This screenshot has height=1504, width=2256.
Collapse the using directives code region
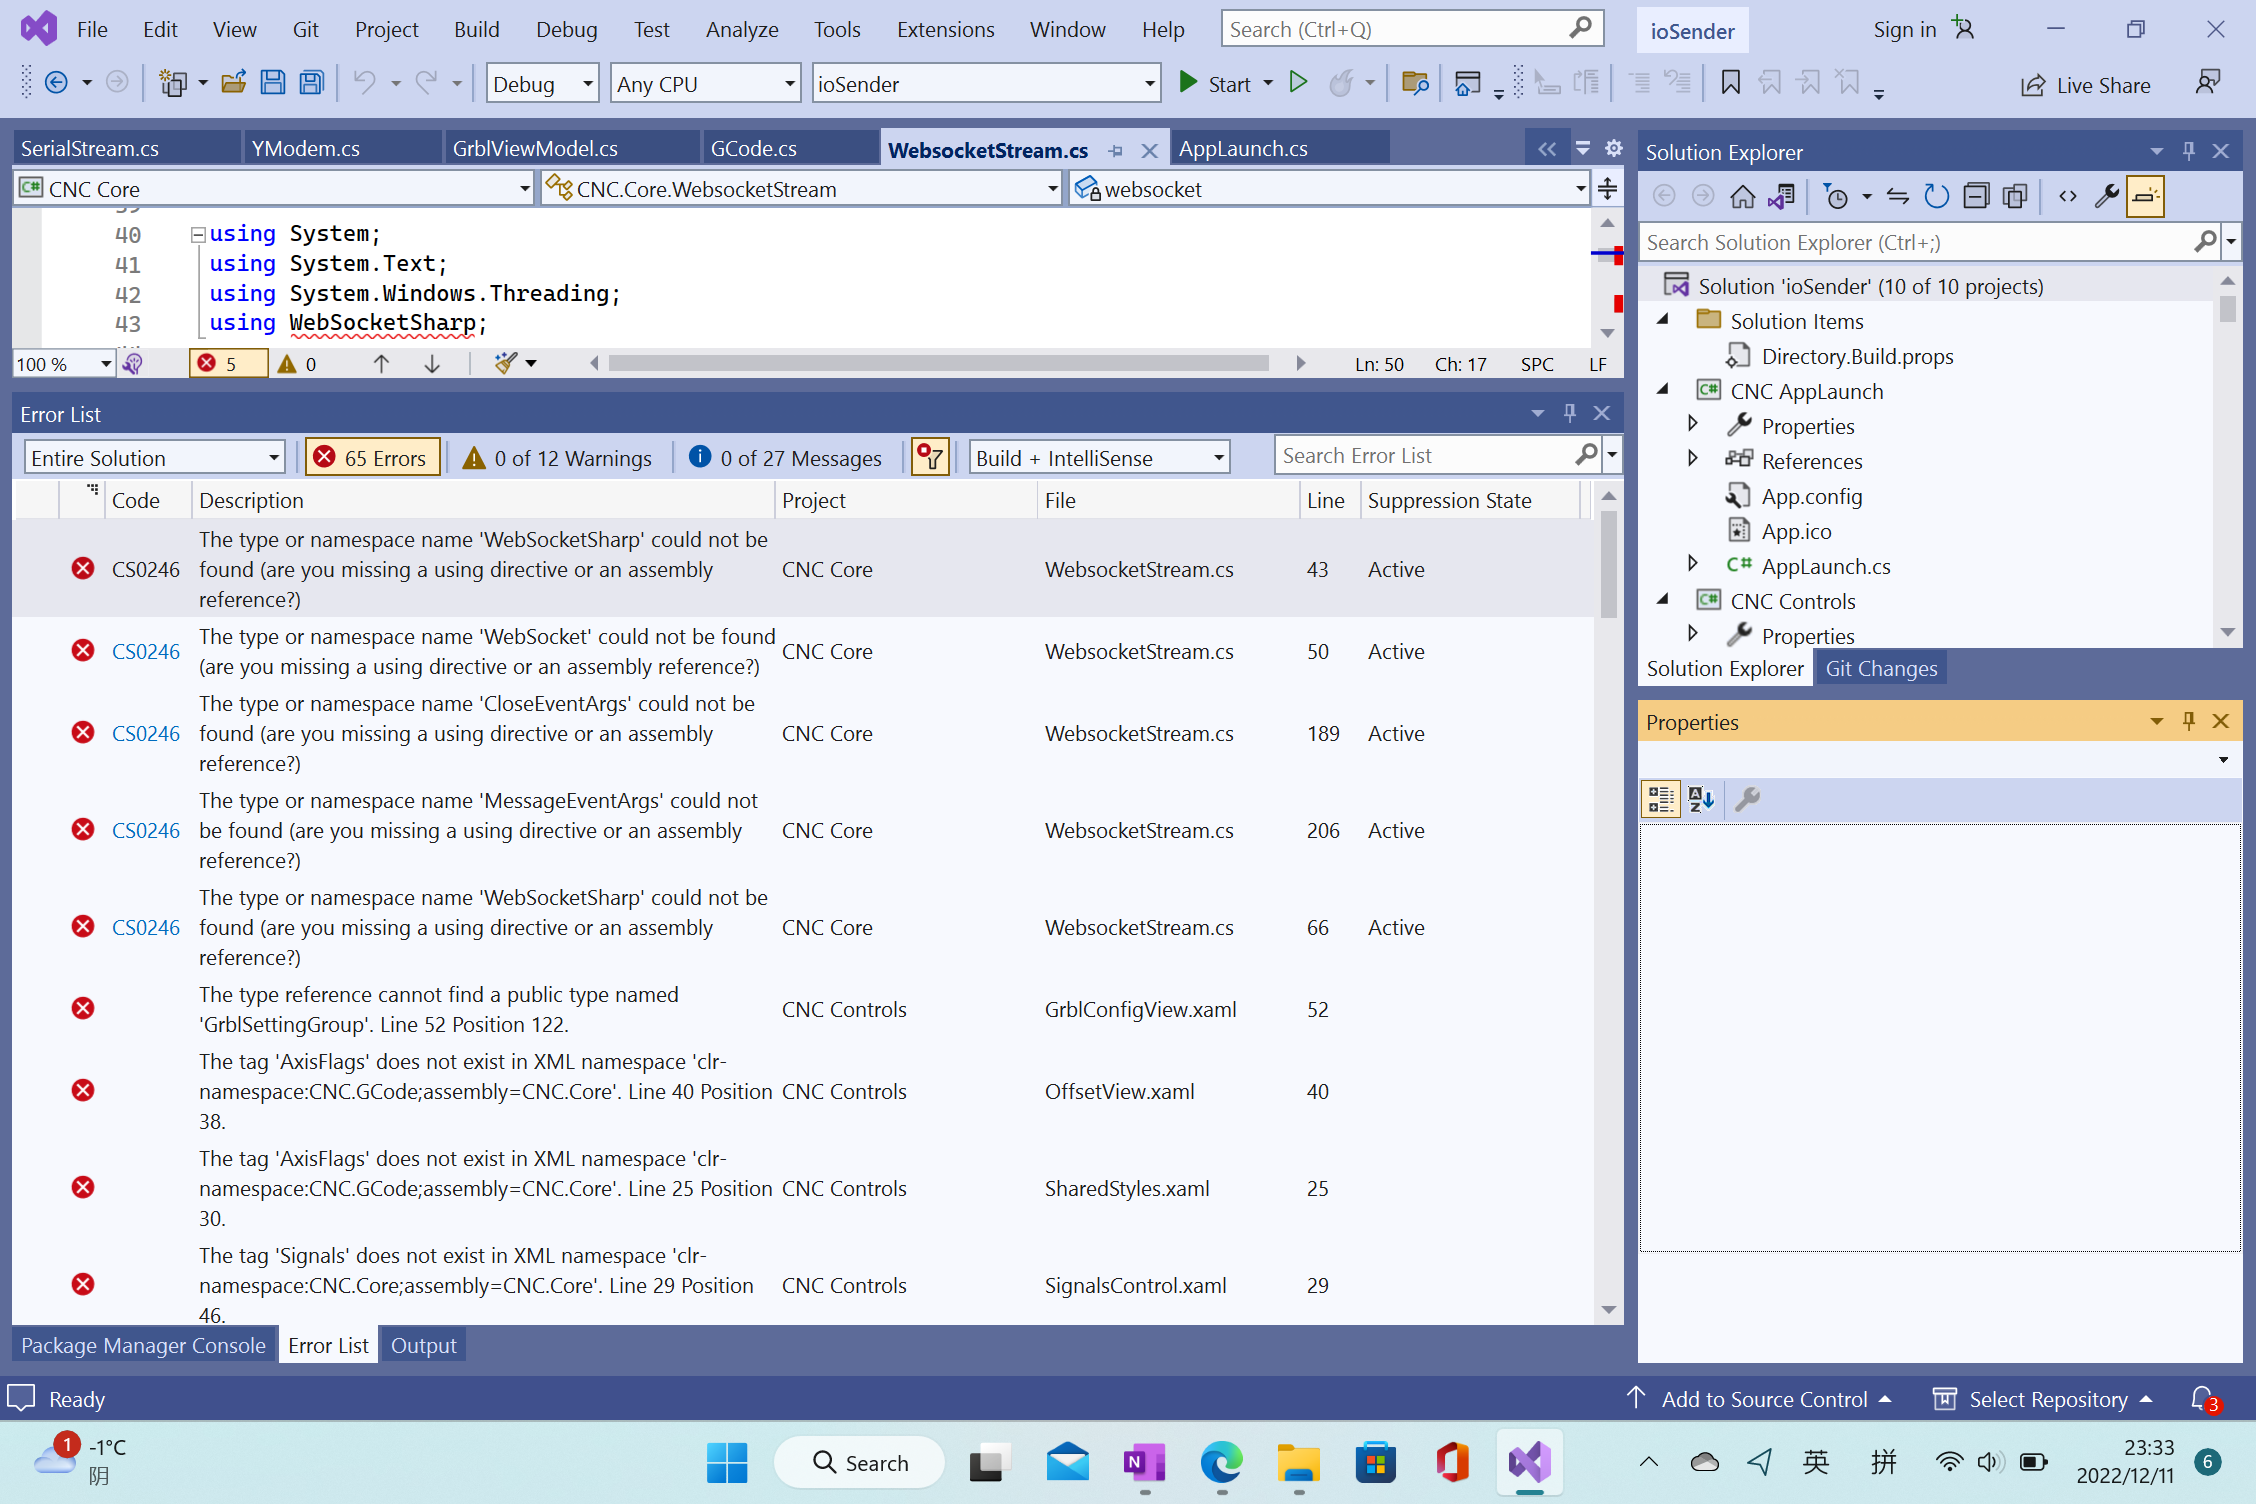pyautogui.click(x=198, y=235)
